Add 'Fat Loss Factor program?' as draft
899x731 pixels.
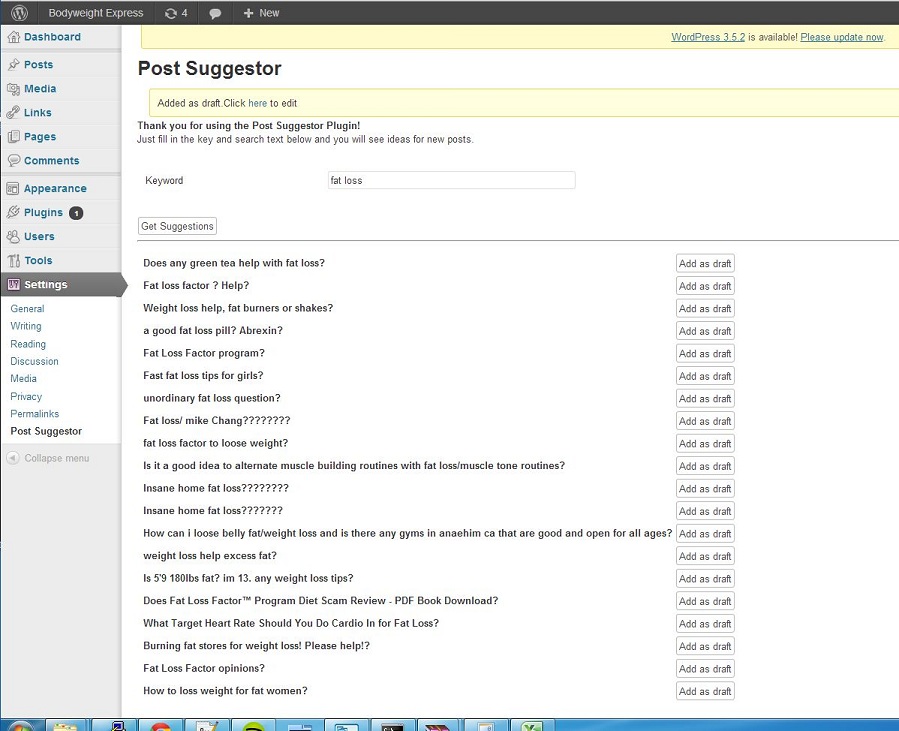click(x=705, y=354)
